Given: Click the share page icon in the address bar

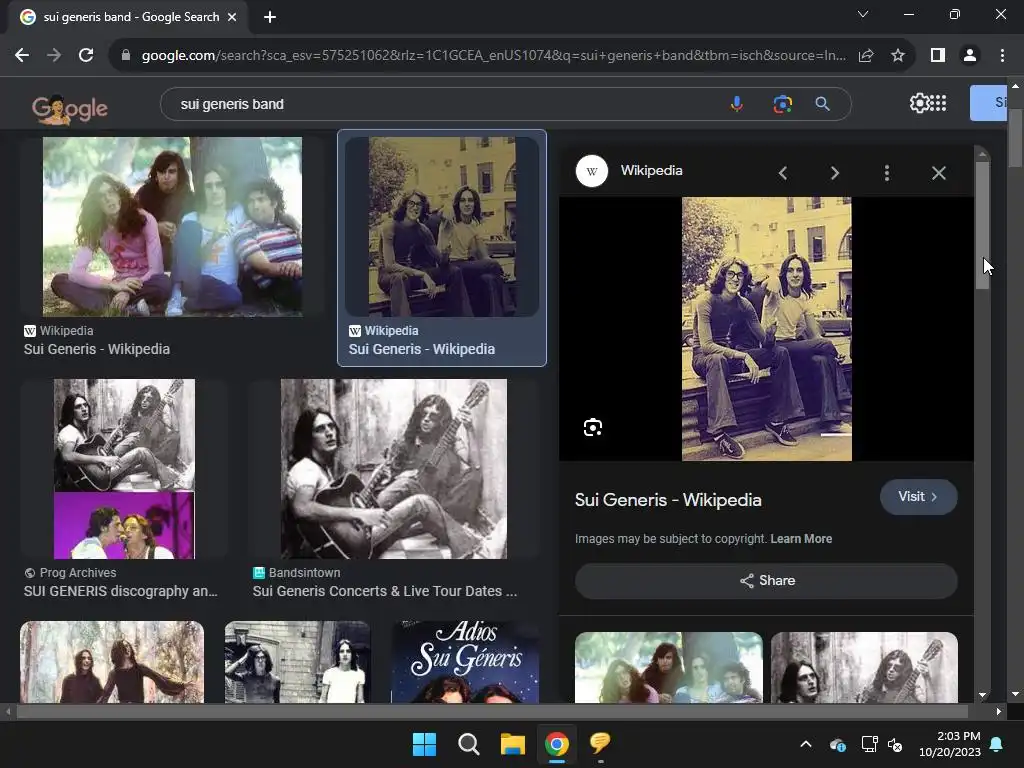Looking at the screenshot, I should pos(866,56).
